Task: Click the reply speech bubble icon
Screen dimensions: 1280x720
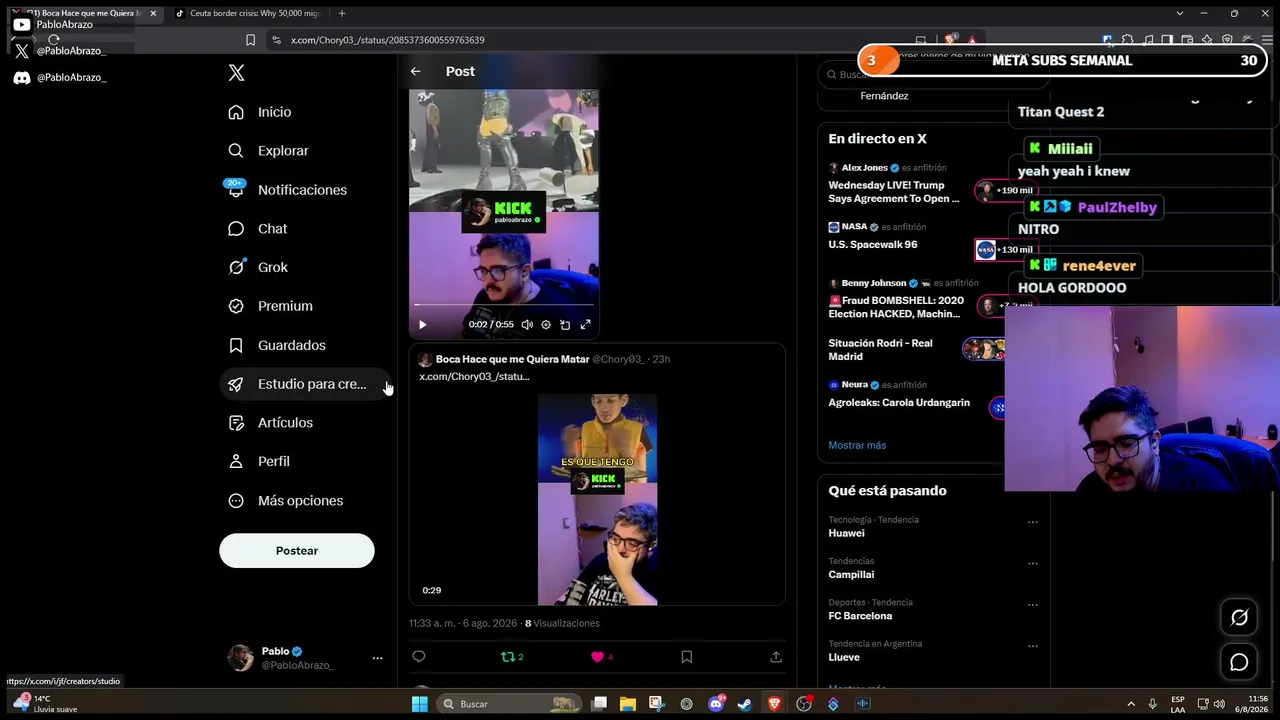Action: coord(419,657)
